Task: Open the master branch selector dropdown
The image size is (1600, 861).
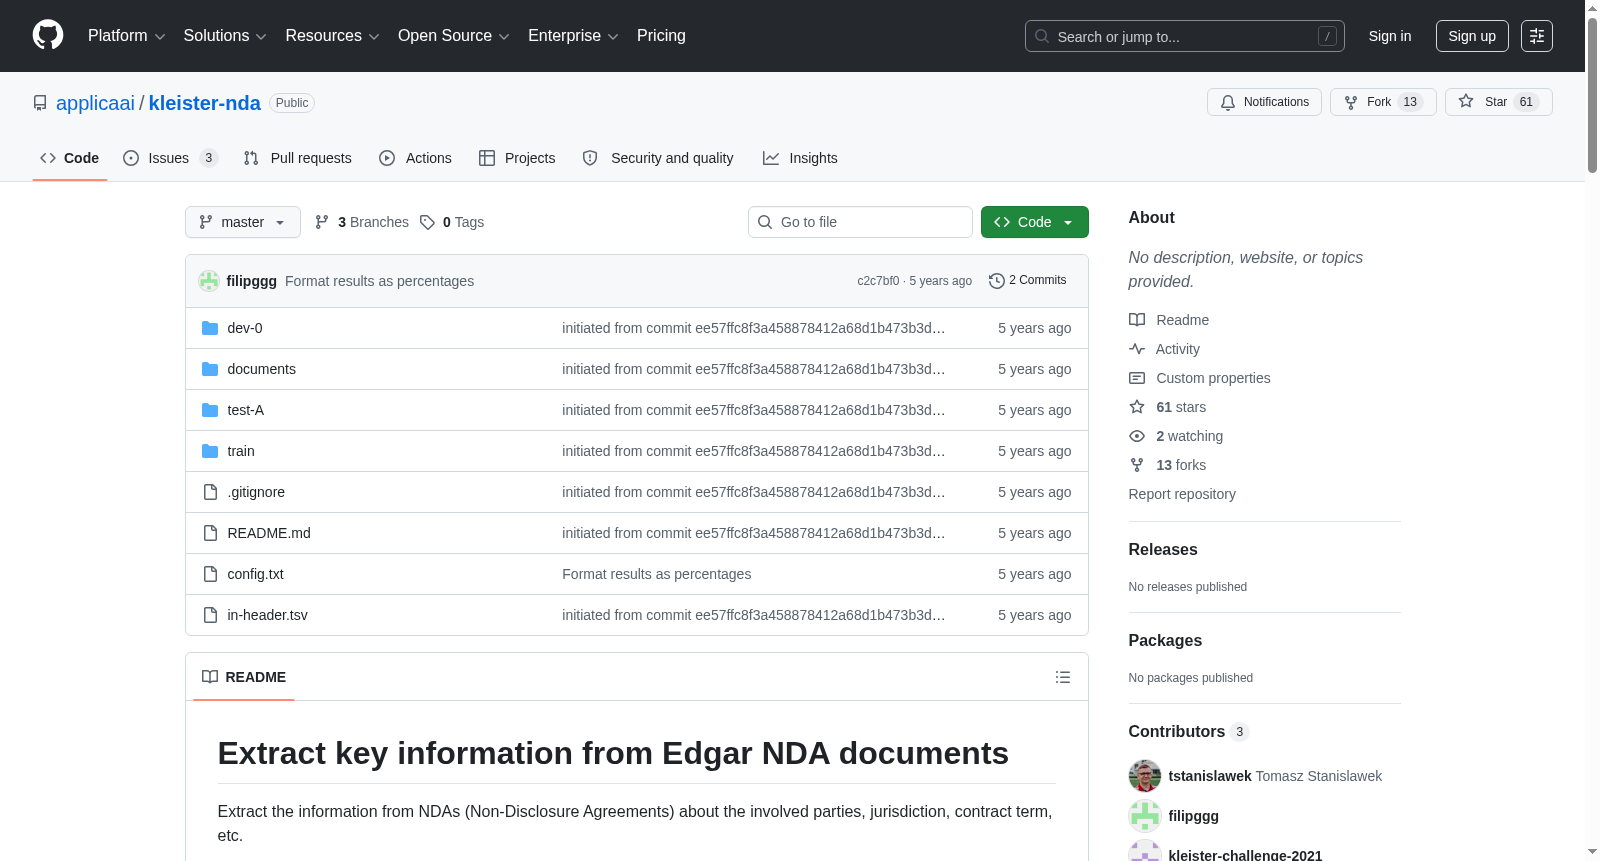Action: pyautogui.click(x=243, y=222)
